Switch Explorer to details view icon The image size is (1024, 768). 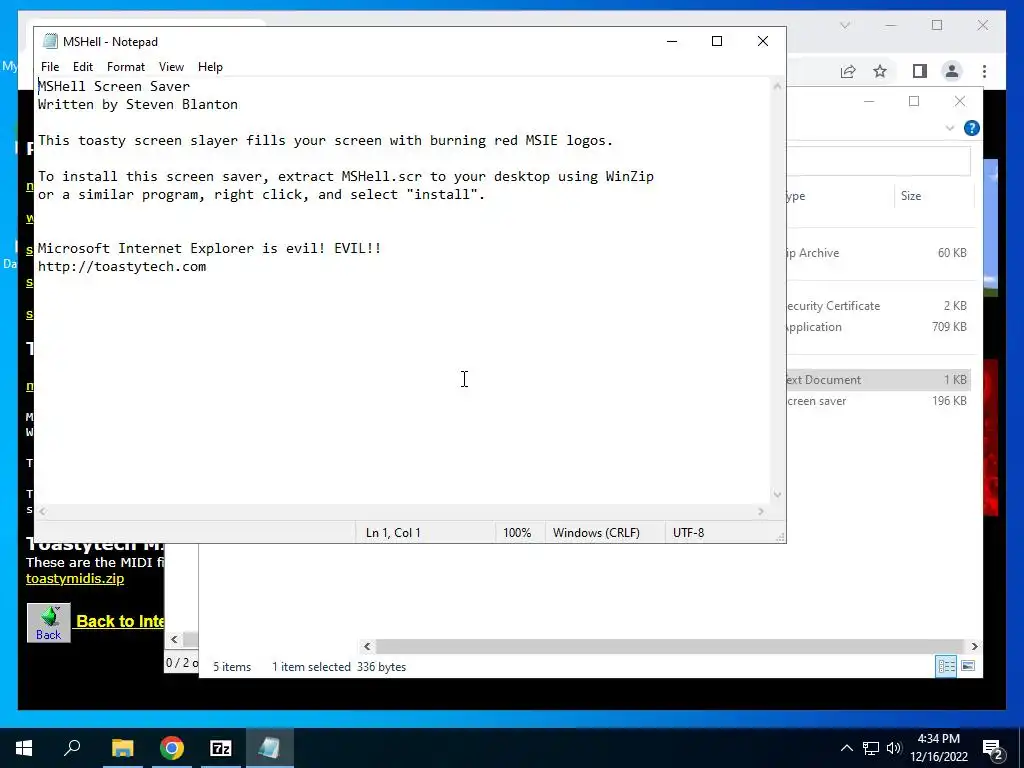pyautogui.click(x=946, y=666)
